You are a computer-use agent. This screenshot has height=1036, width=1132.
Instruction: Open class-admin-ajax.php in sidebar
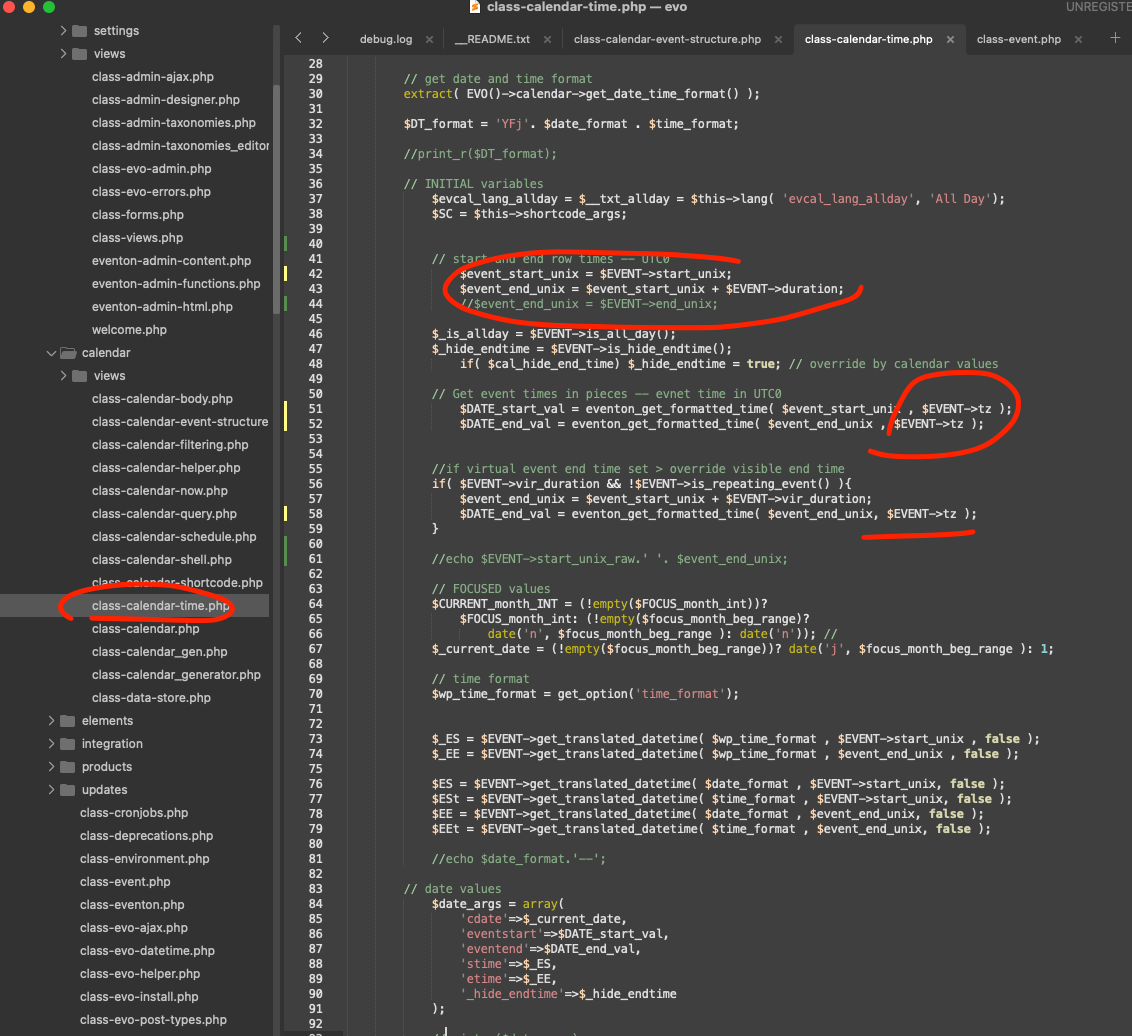[152, 77]
